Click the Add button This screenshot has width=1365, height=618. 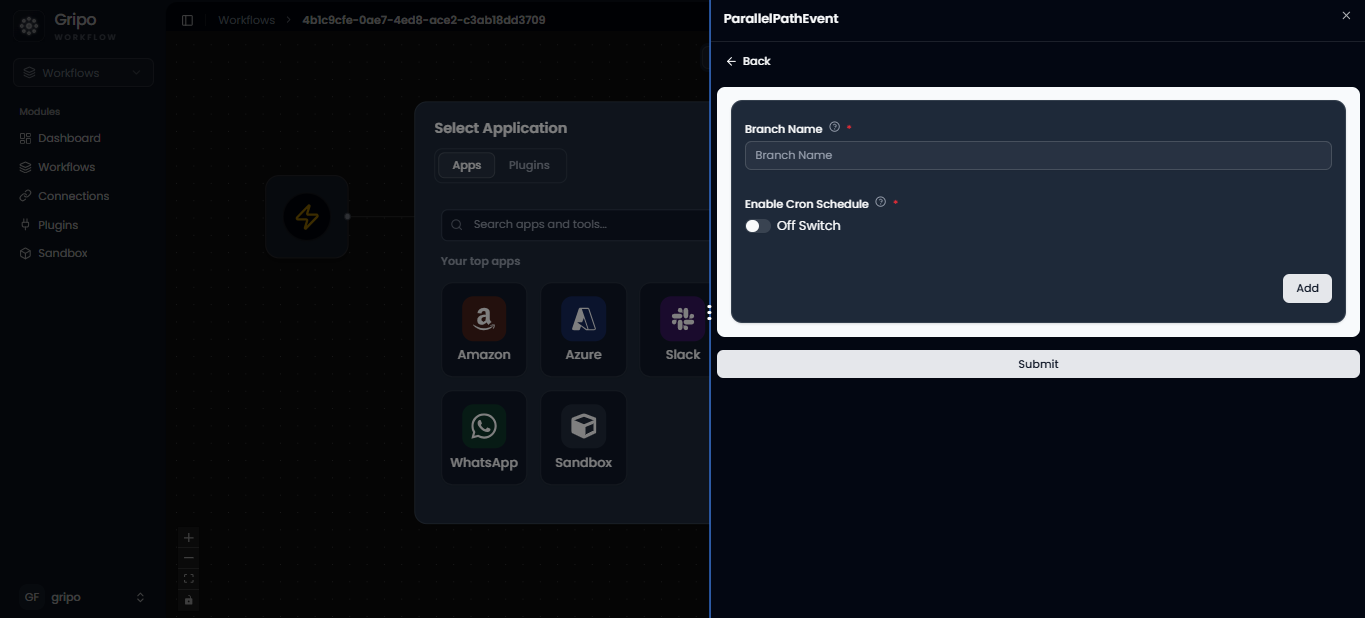1307,288
